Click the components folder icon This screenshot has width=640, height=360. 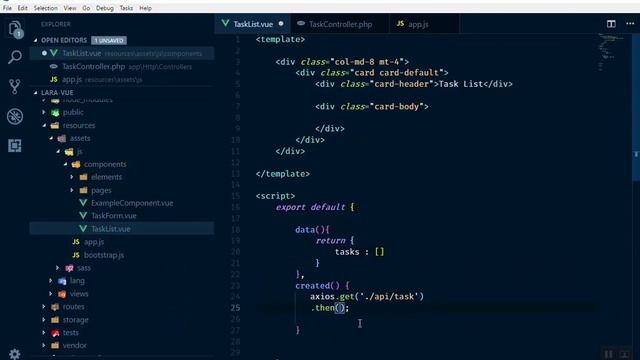click(x=76, y=164)
